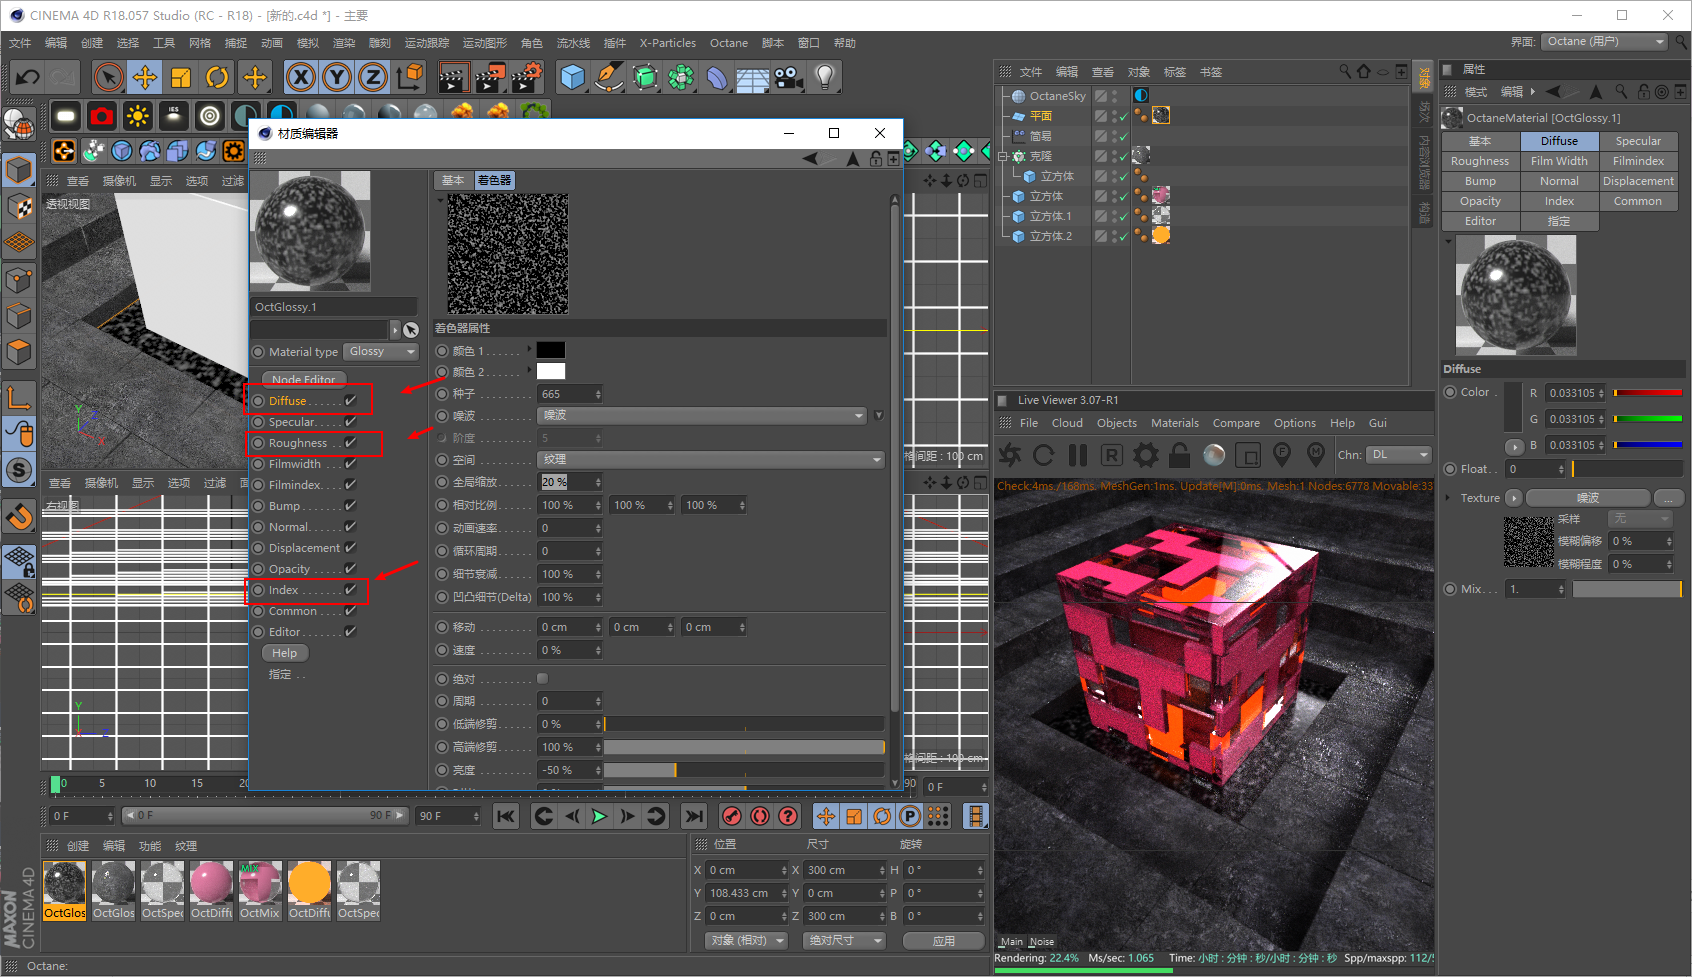Viewport: 1692px width, 977px height.
Task: Restart render in Live Viewer
Action: (x=1043, y=455)
